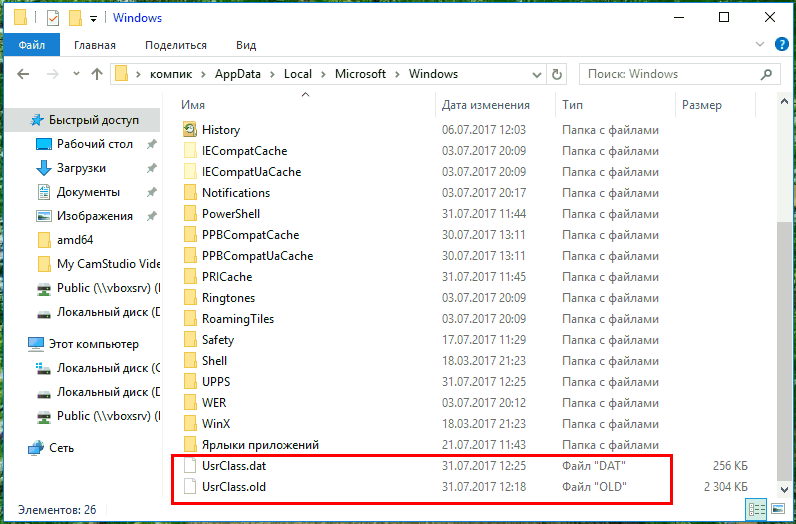Viewport: 796px width, 524px height.
Task: Switch to details view layout icon
Action: tap(757, 509)
